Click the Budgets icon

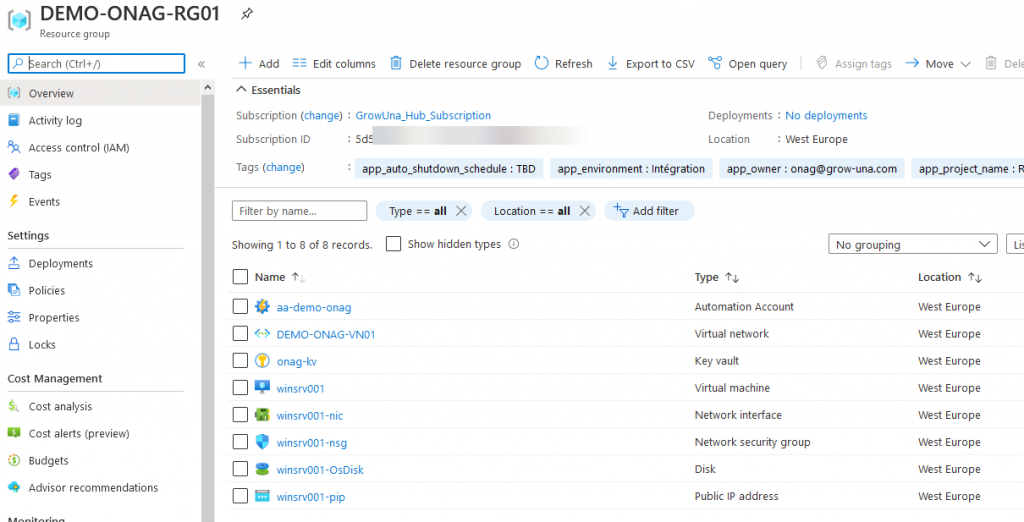coord(14,461)
